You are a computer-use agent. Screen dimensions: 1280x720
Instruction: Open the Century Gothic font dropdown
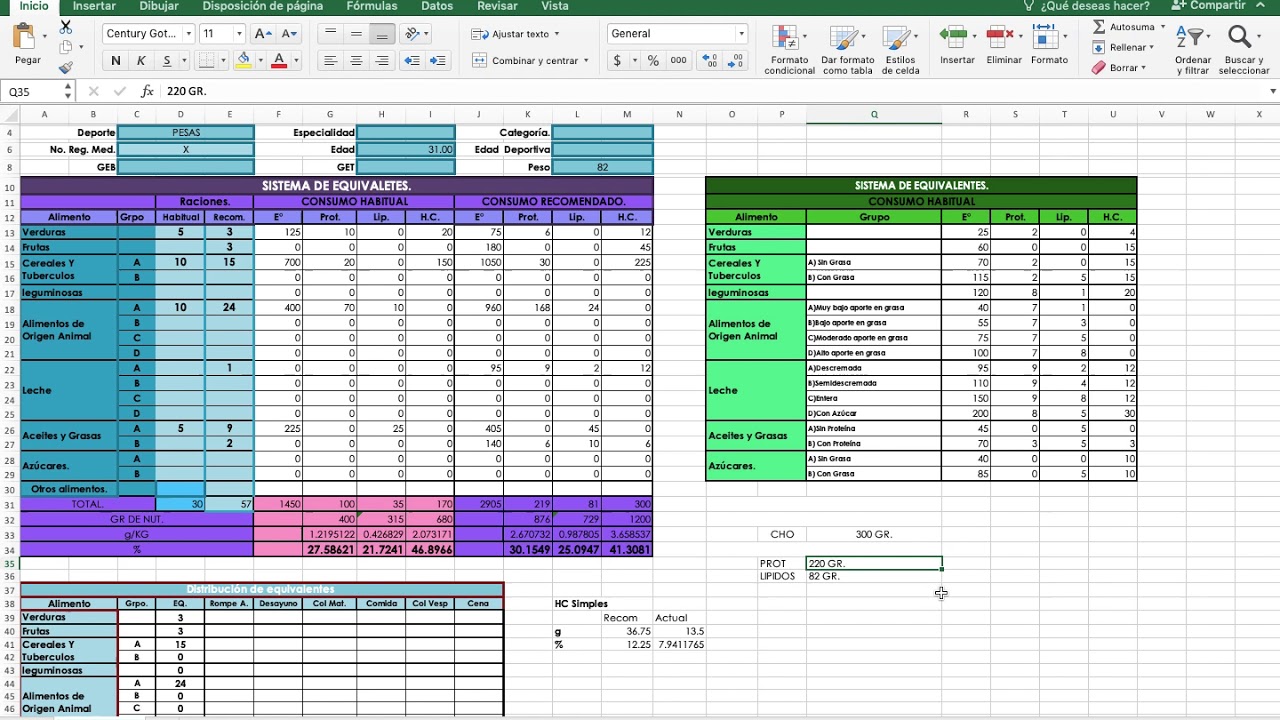pyautogui.click(x=188, y=33)
